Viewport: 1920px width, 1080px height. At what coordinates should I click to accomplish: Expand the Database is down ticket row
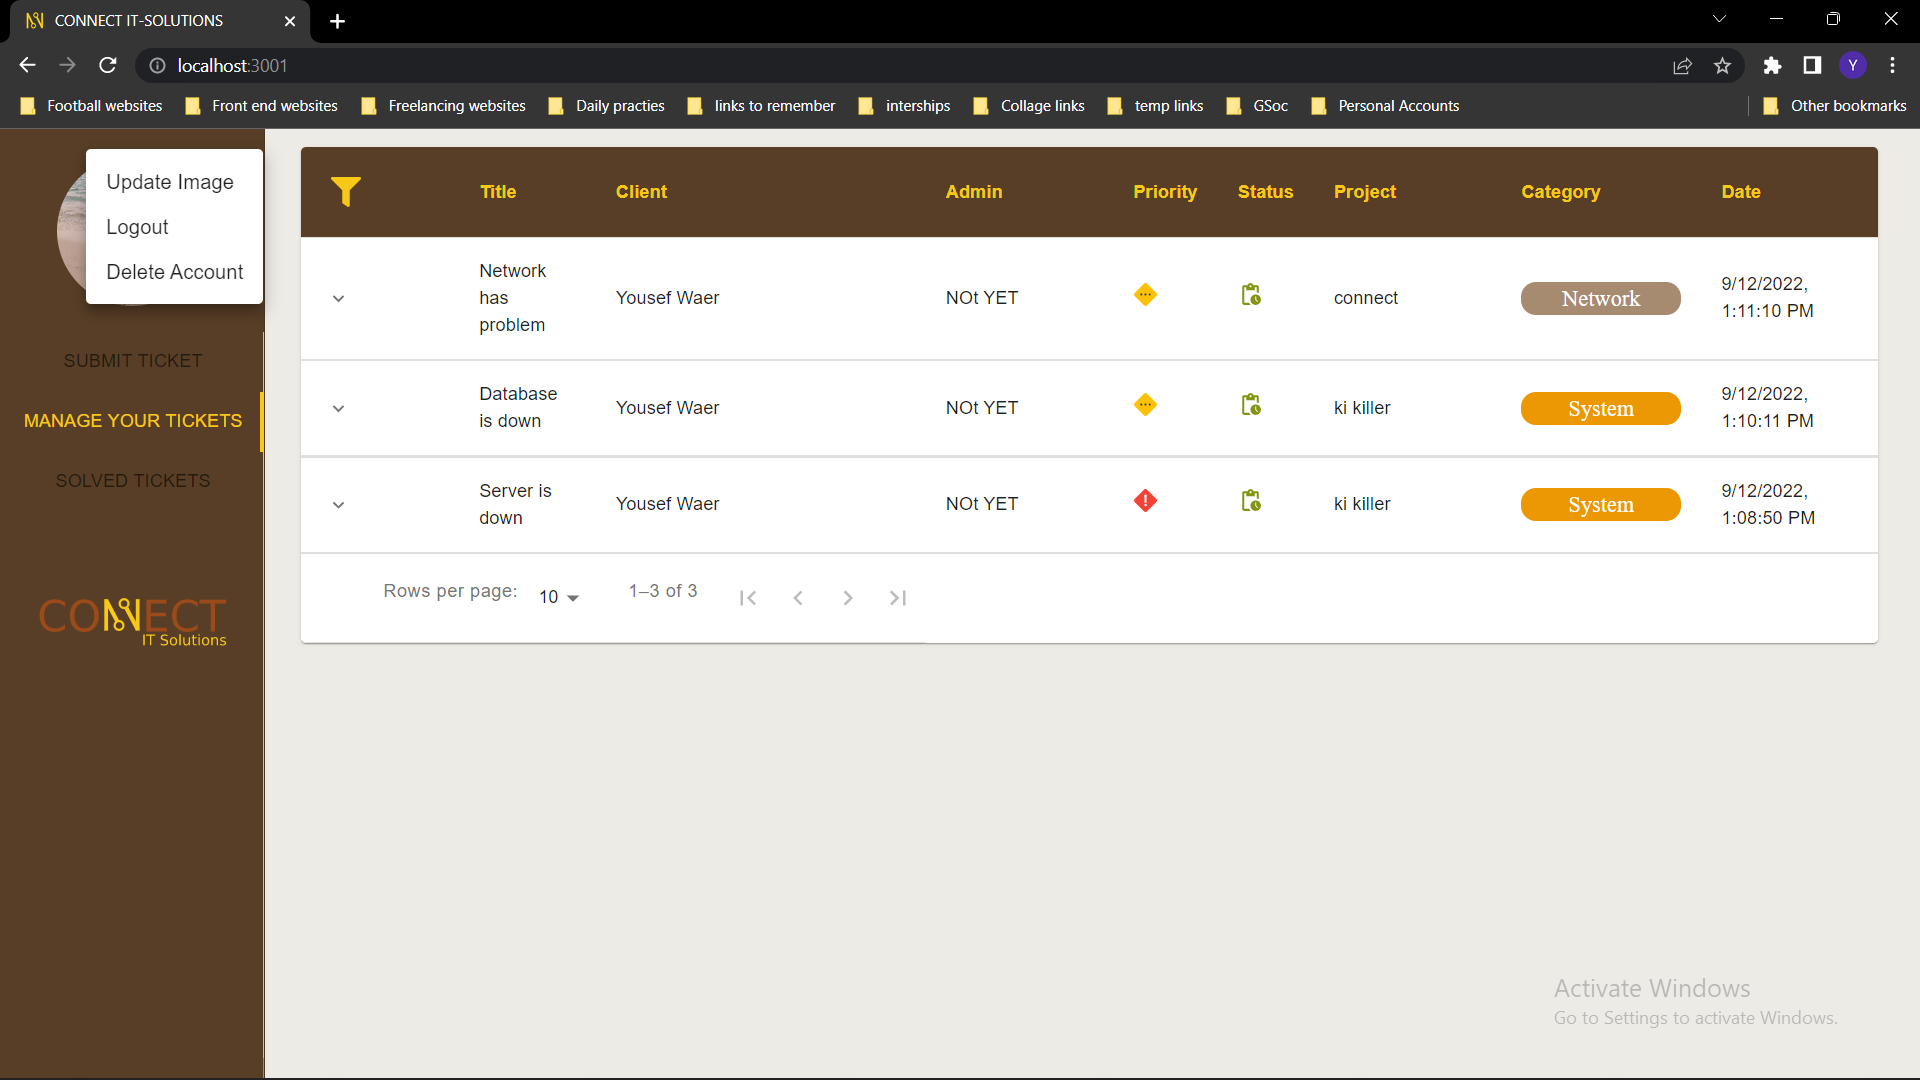pyautogui.click(x=338, y=409)
